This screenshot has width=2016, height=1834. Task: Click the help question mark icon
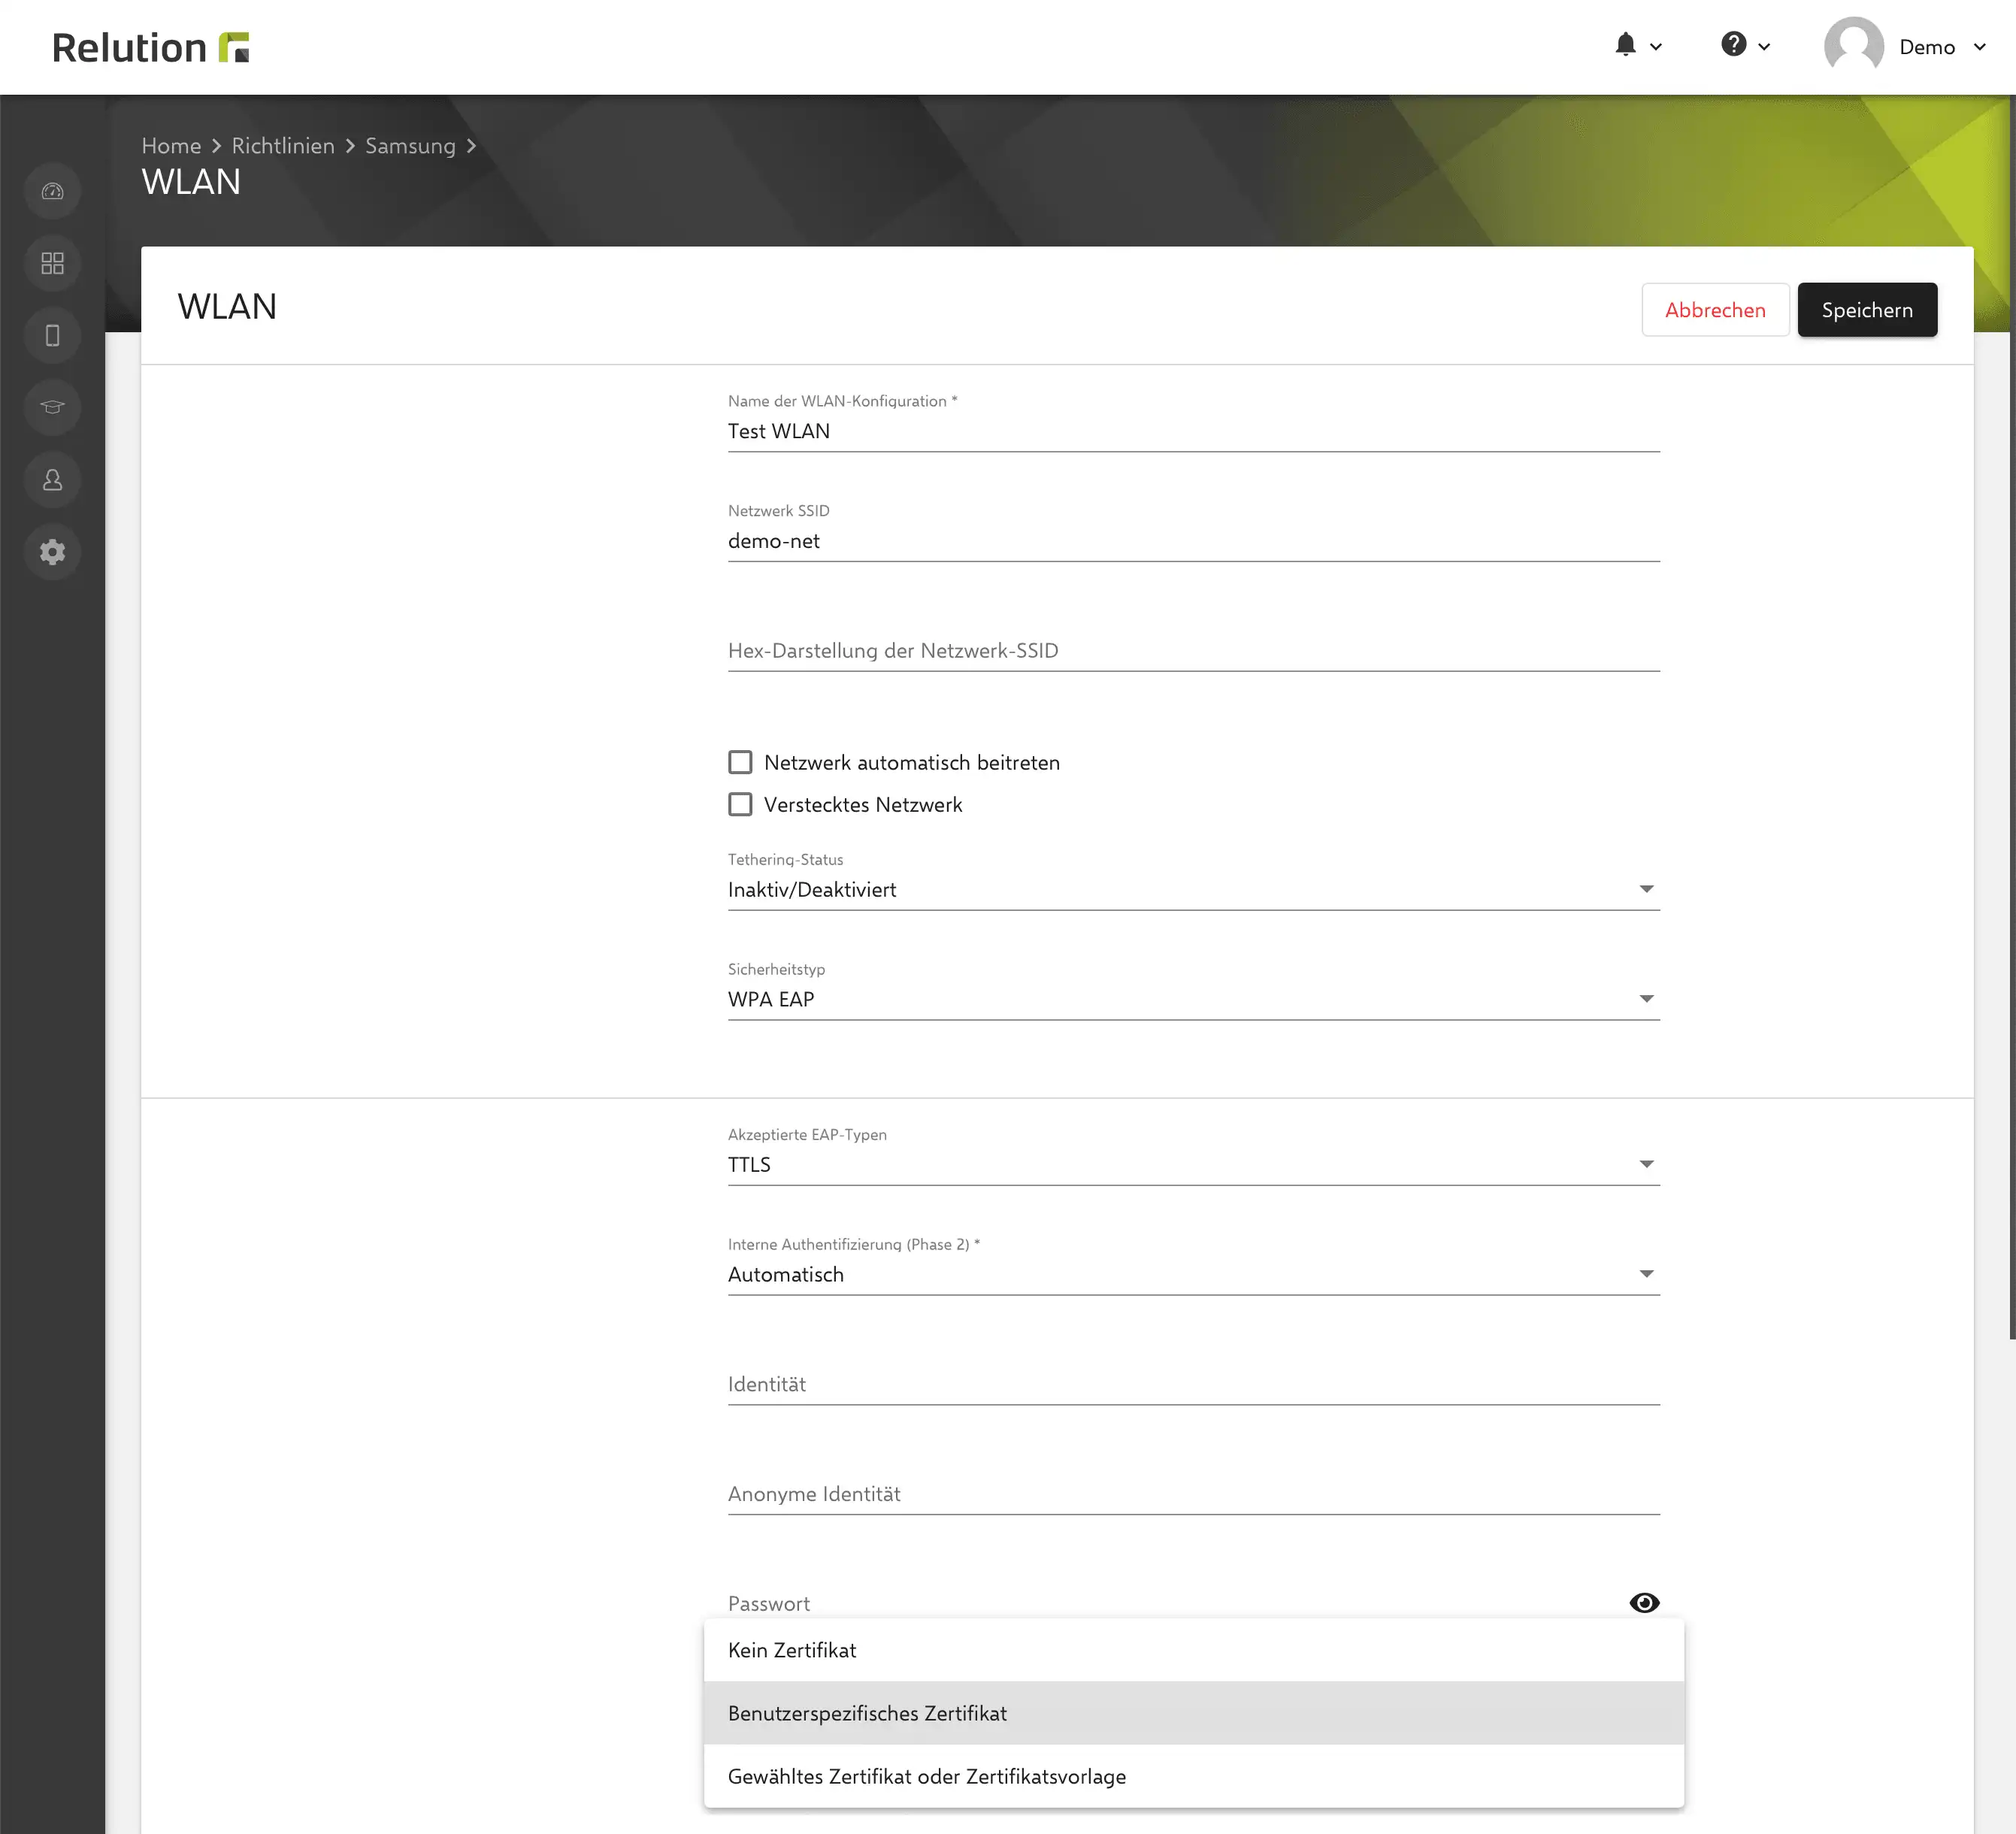pyautogui.click(x=1734, y=44)
